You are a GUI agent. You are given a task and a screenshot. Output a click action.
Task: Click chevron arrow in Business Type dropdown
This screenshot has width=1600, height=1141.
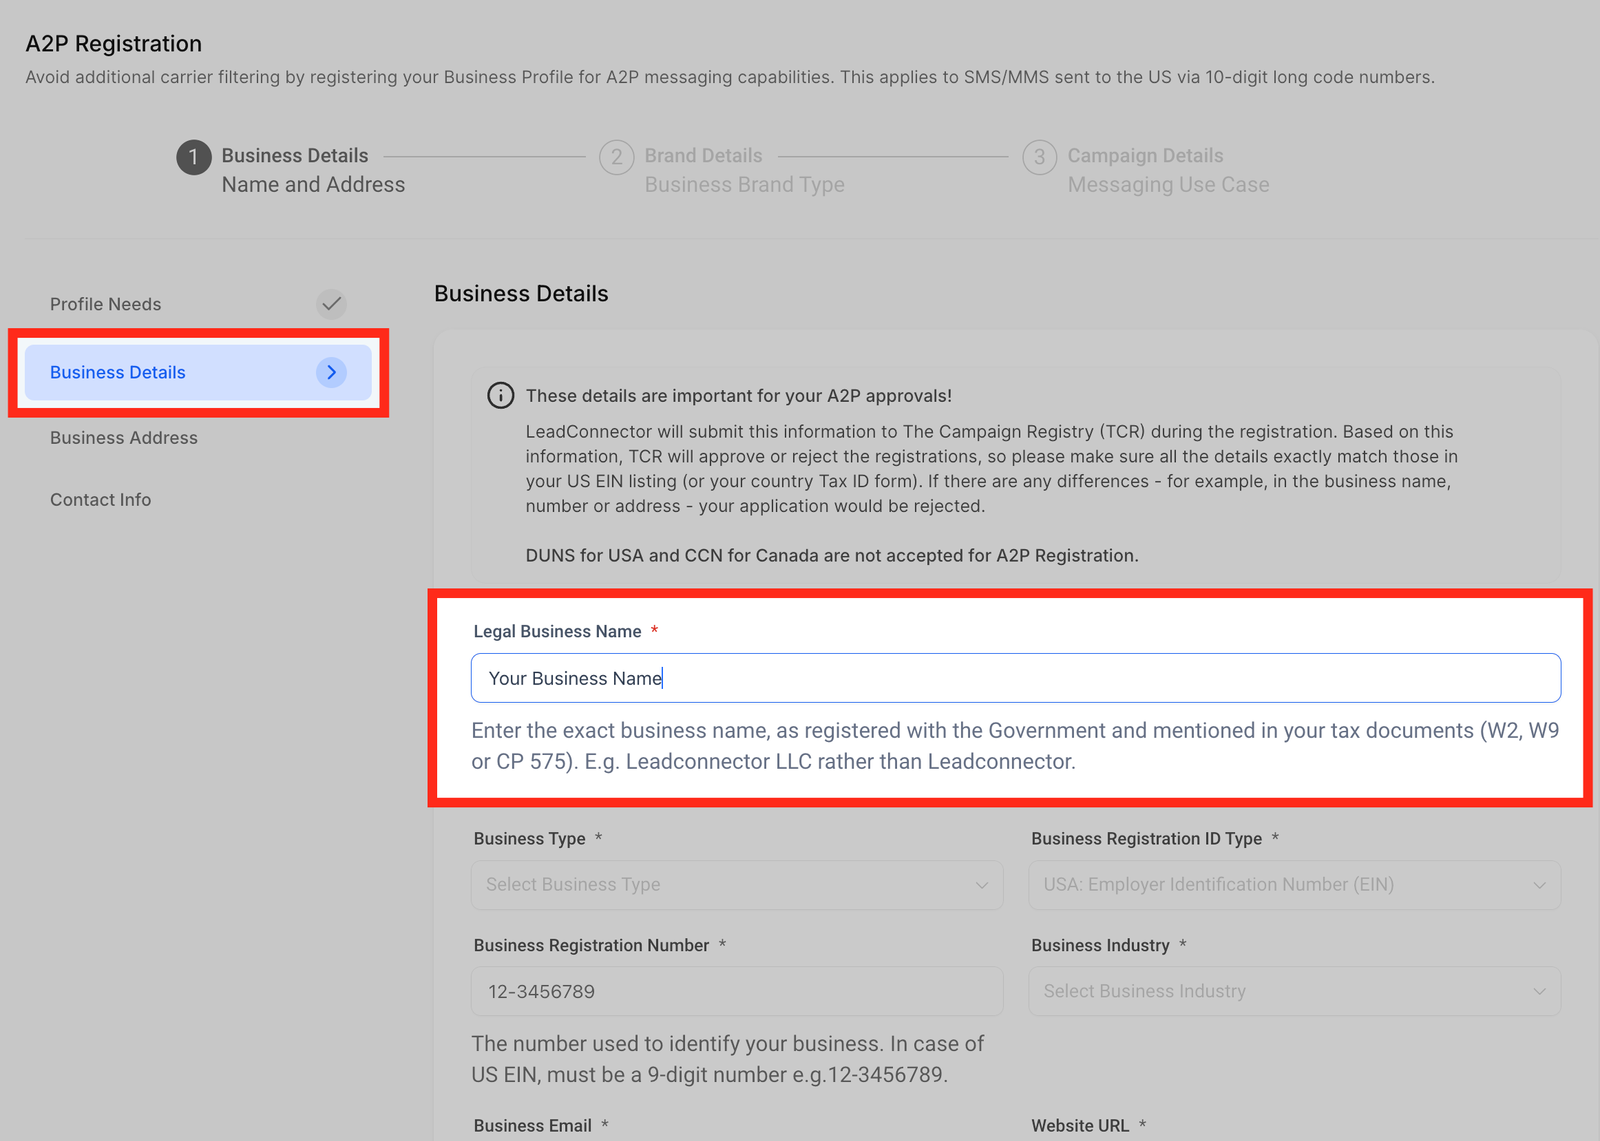pyautogui.click(x=981, y=885)
